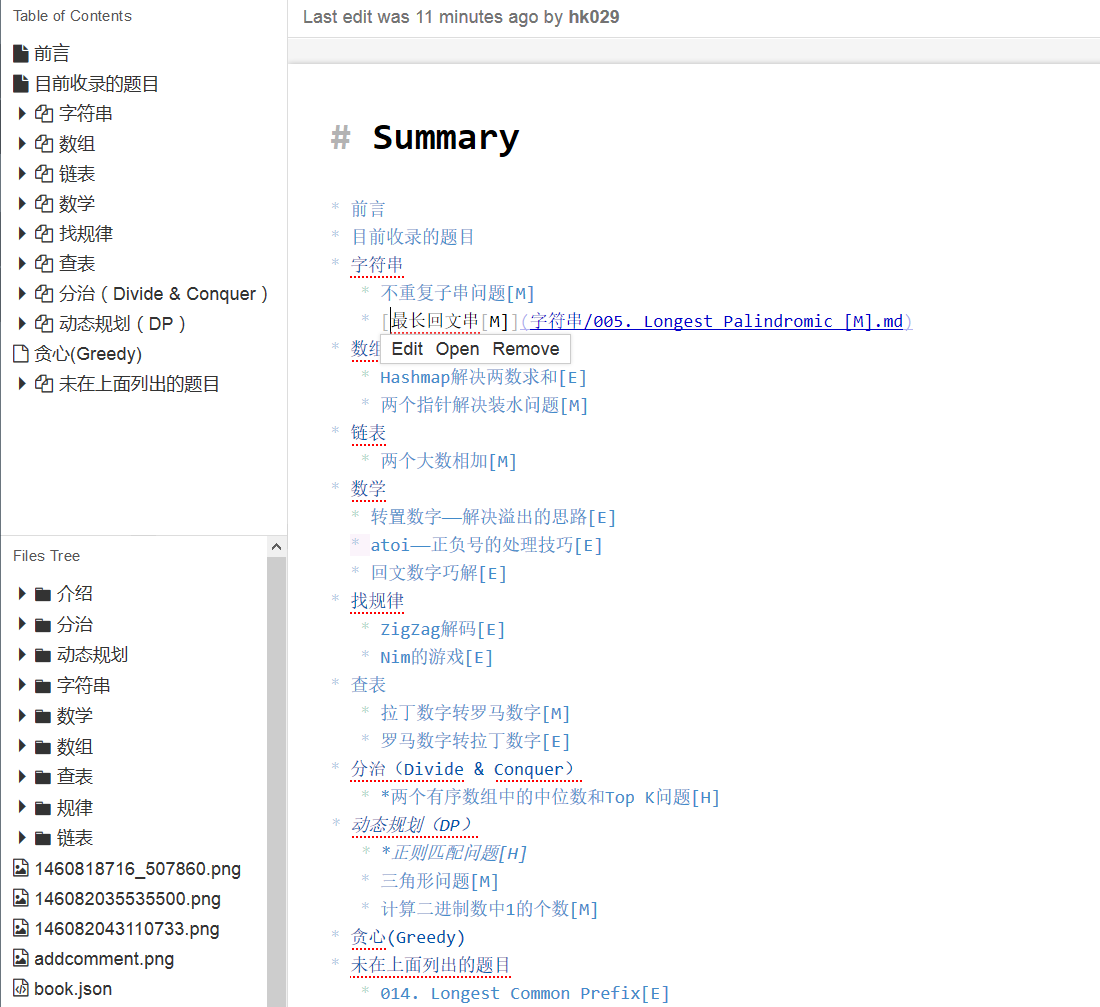This screenshot has height=1007, width=1100.
Task: Click the 回文数字巧解[E] line
Action: [x=438, y=573]
